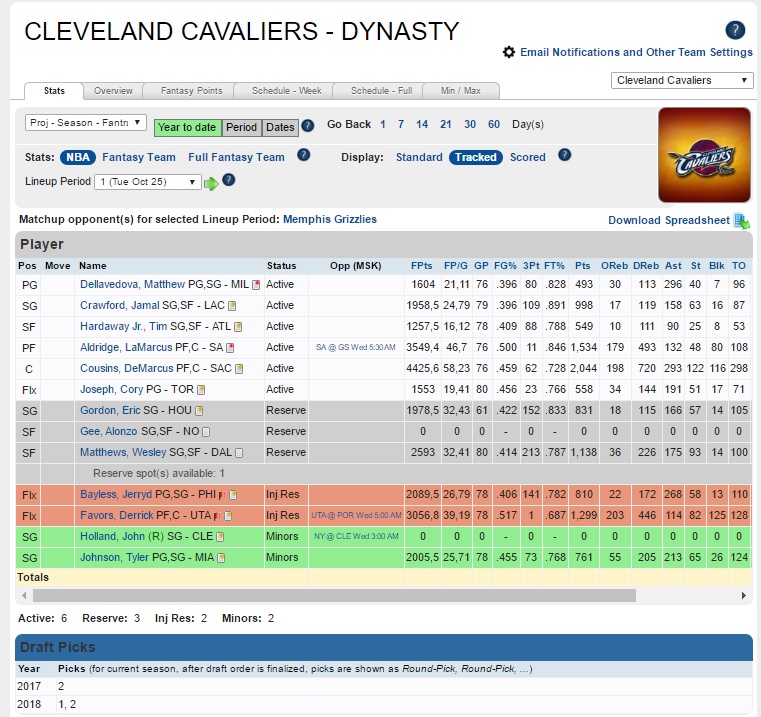Click the Download Spreadsheet icon
761x717 pixels.
click(x=742, y=221)
